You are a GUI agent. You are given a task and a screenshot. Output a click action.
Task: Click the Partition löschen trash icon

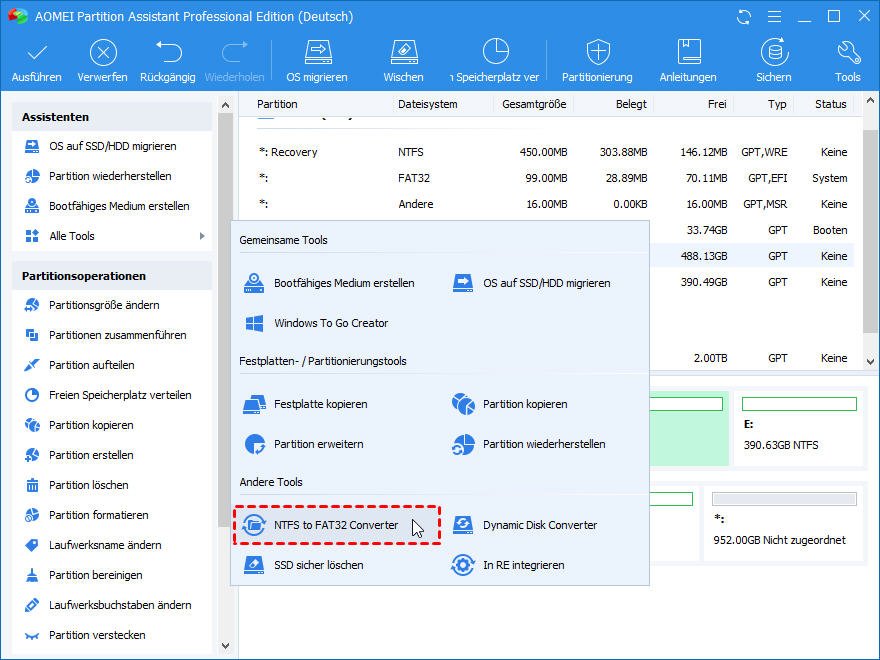click(33, 485)
